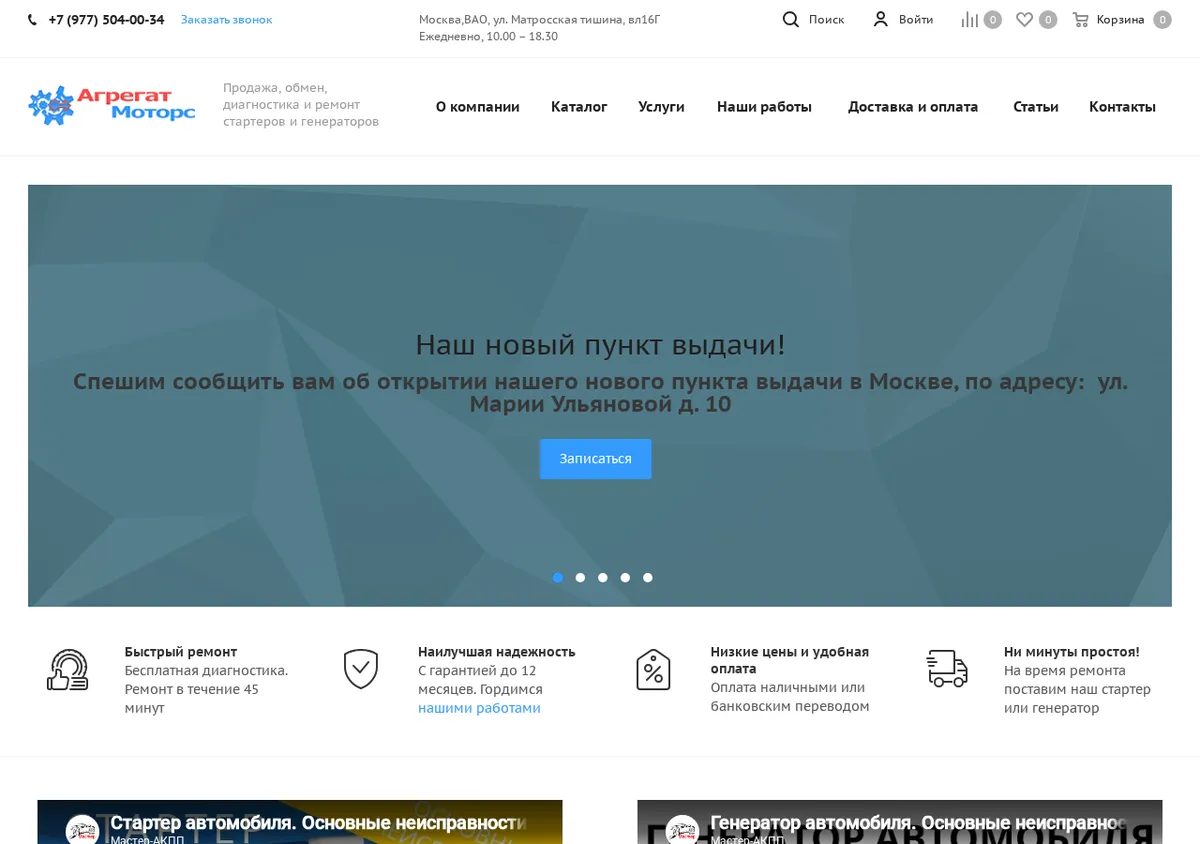
Task: Click the delivery truck icon
Action: tap(947, 668)
